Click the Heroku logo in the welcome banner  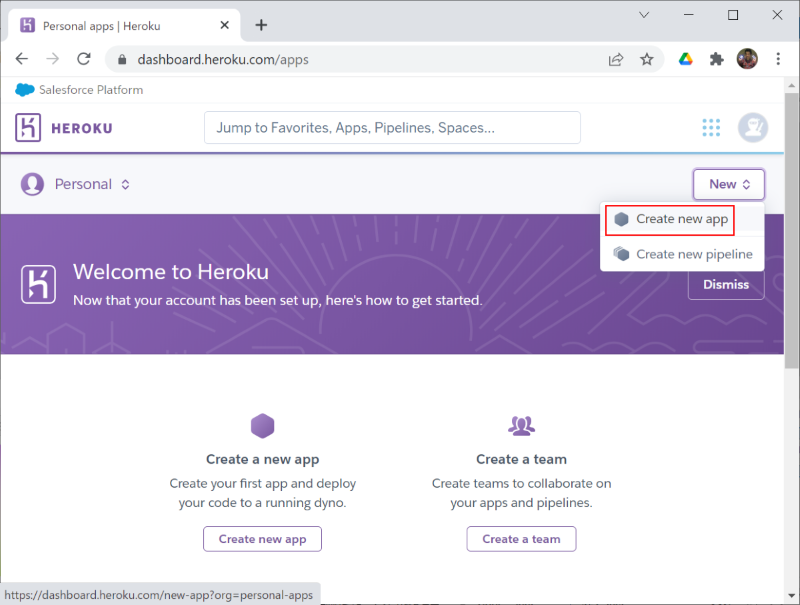tap(38, 285)
